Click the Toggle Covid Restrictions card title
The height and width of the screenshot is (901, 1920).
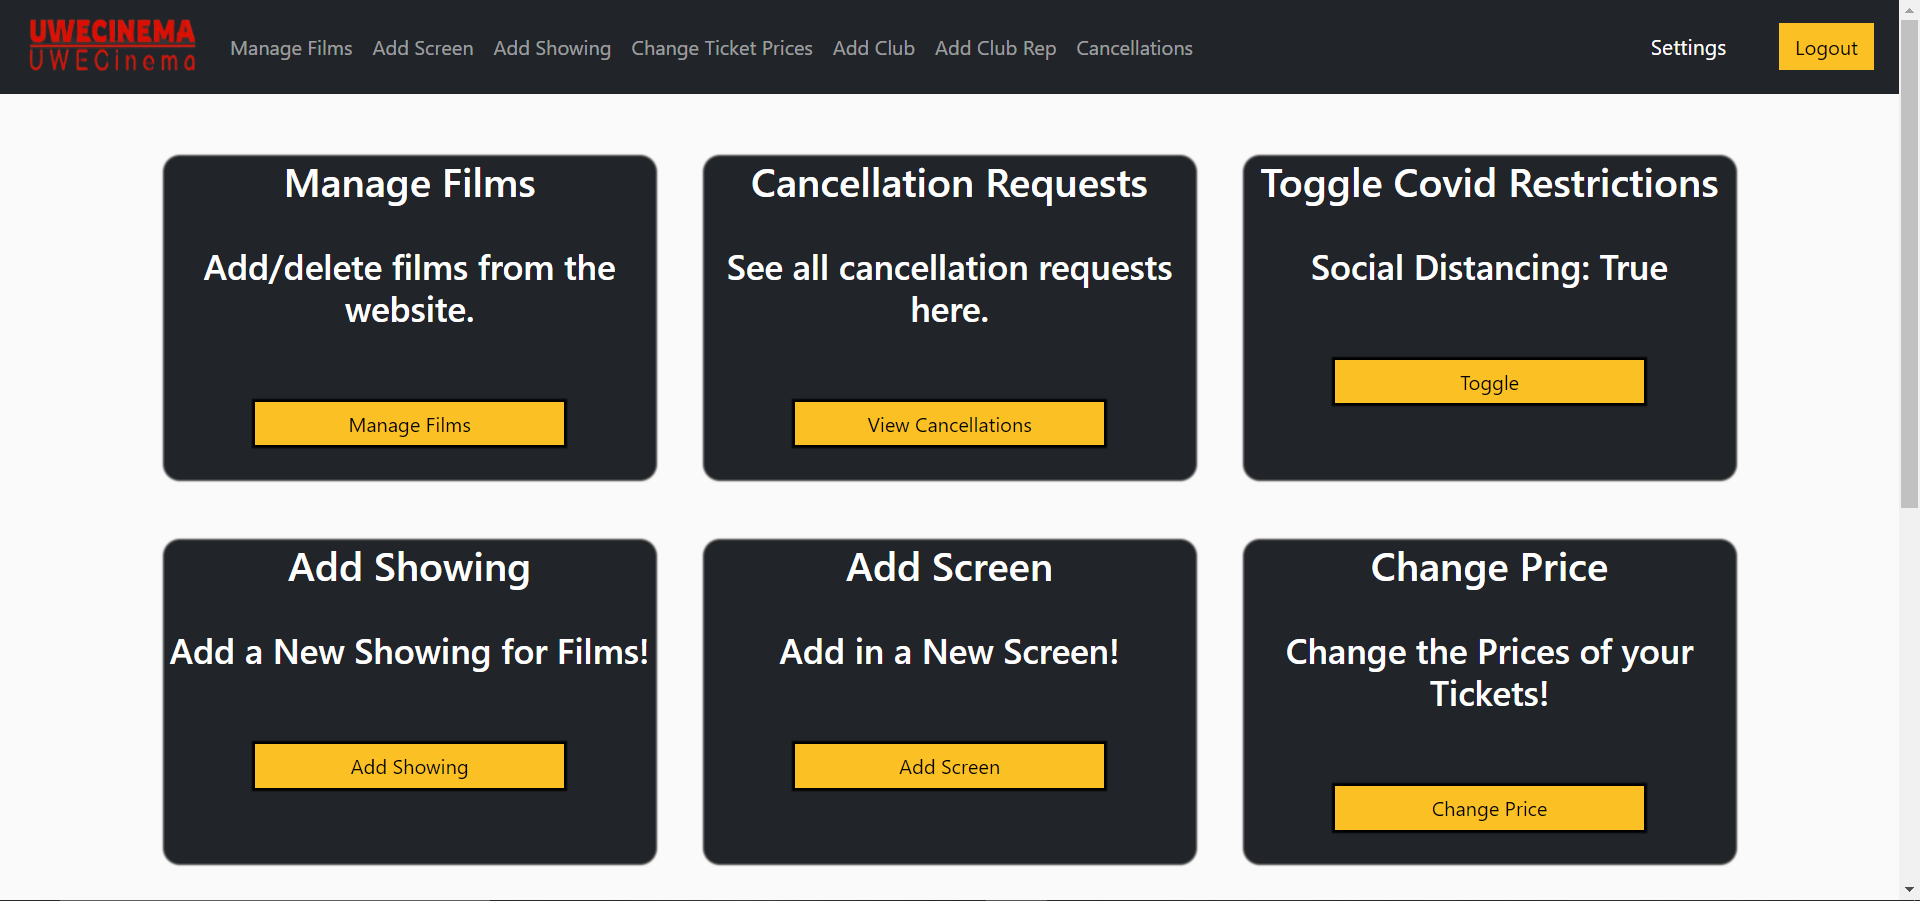1489,184
